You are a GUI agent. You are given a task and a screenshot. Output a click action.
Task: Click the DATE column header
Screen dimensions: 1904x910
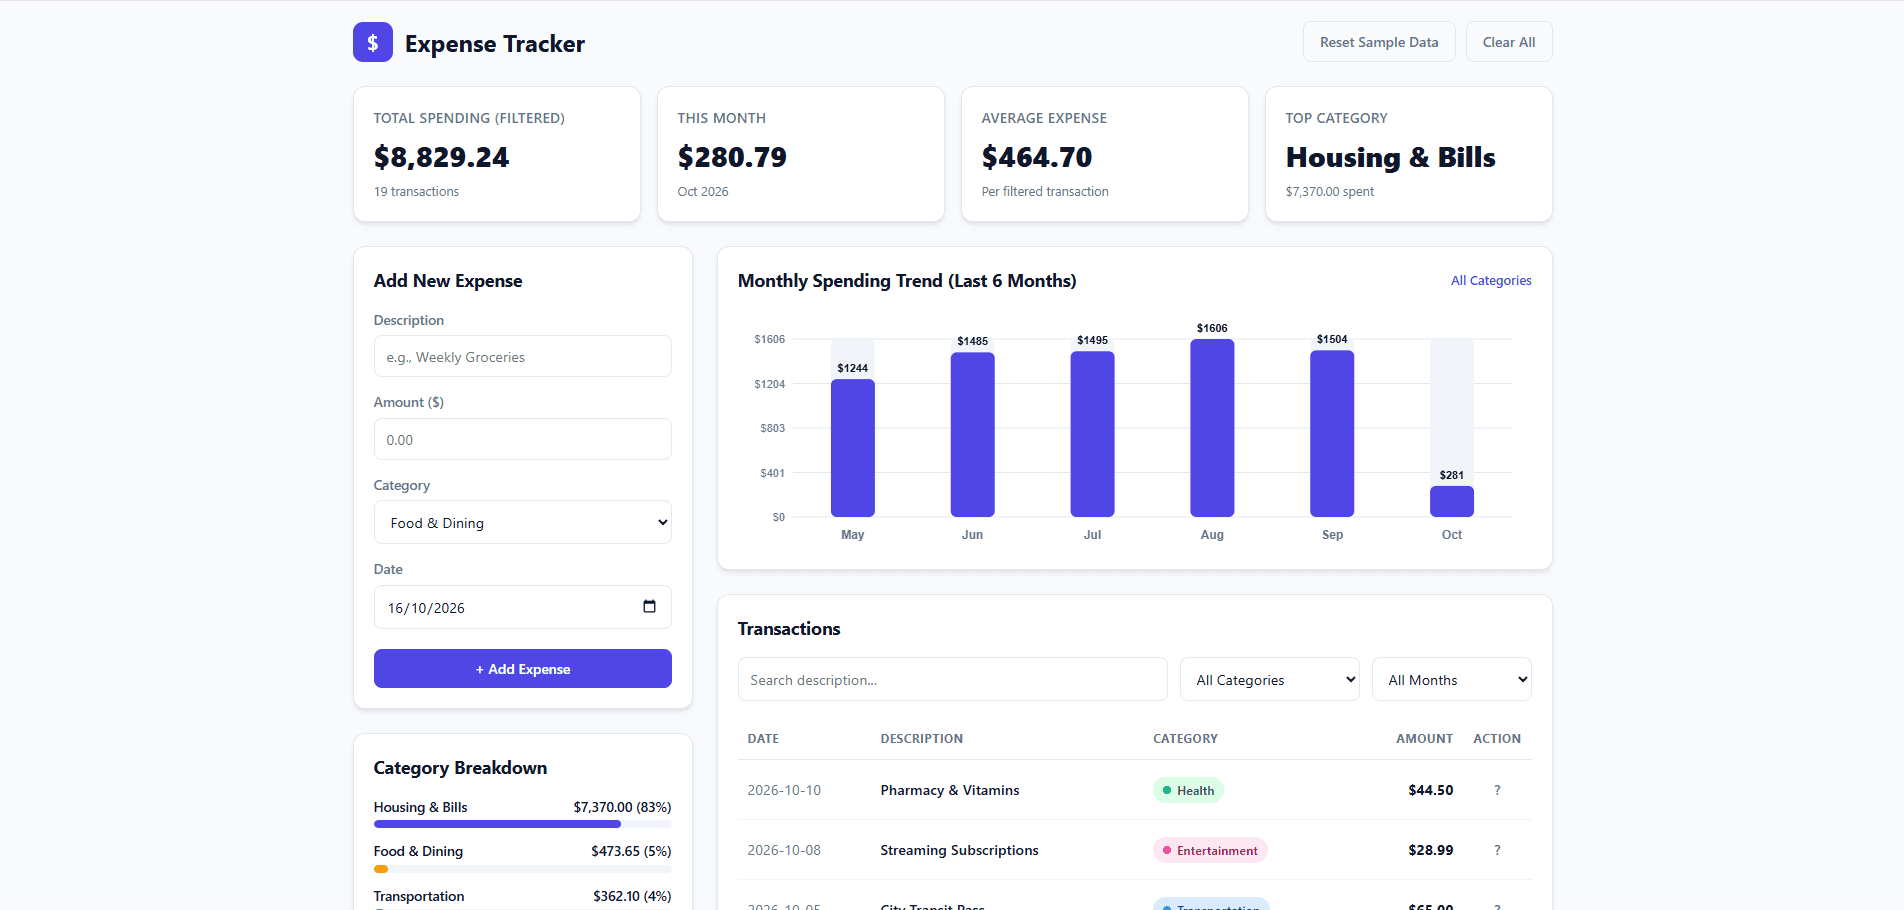point(763,739)
